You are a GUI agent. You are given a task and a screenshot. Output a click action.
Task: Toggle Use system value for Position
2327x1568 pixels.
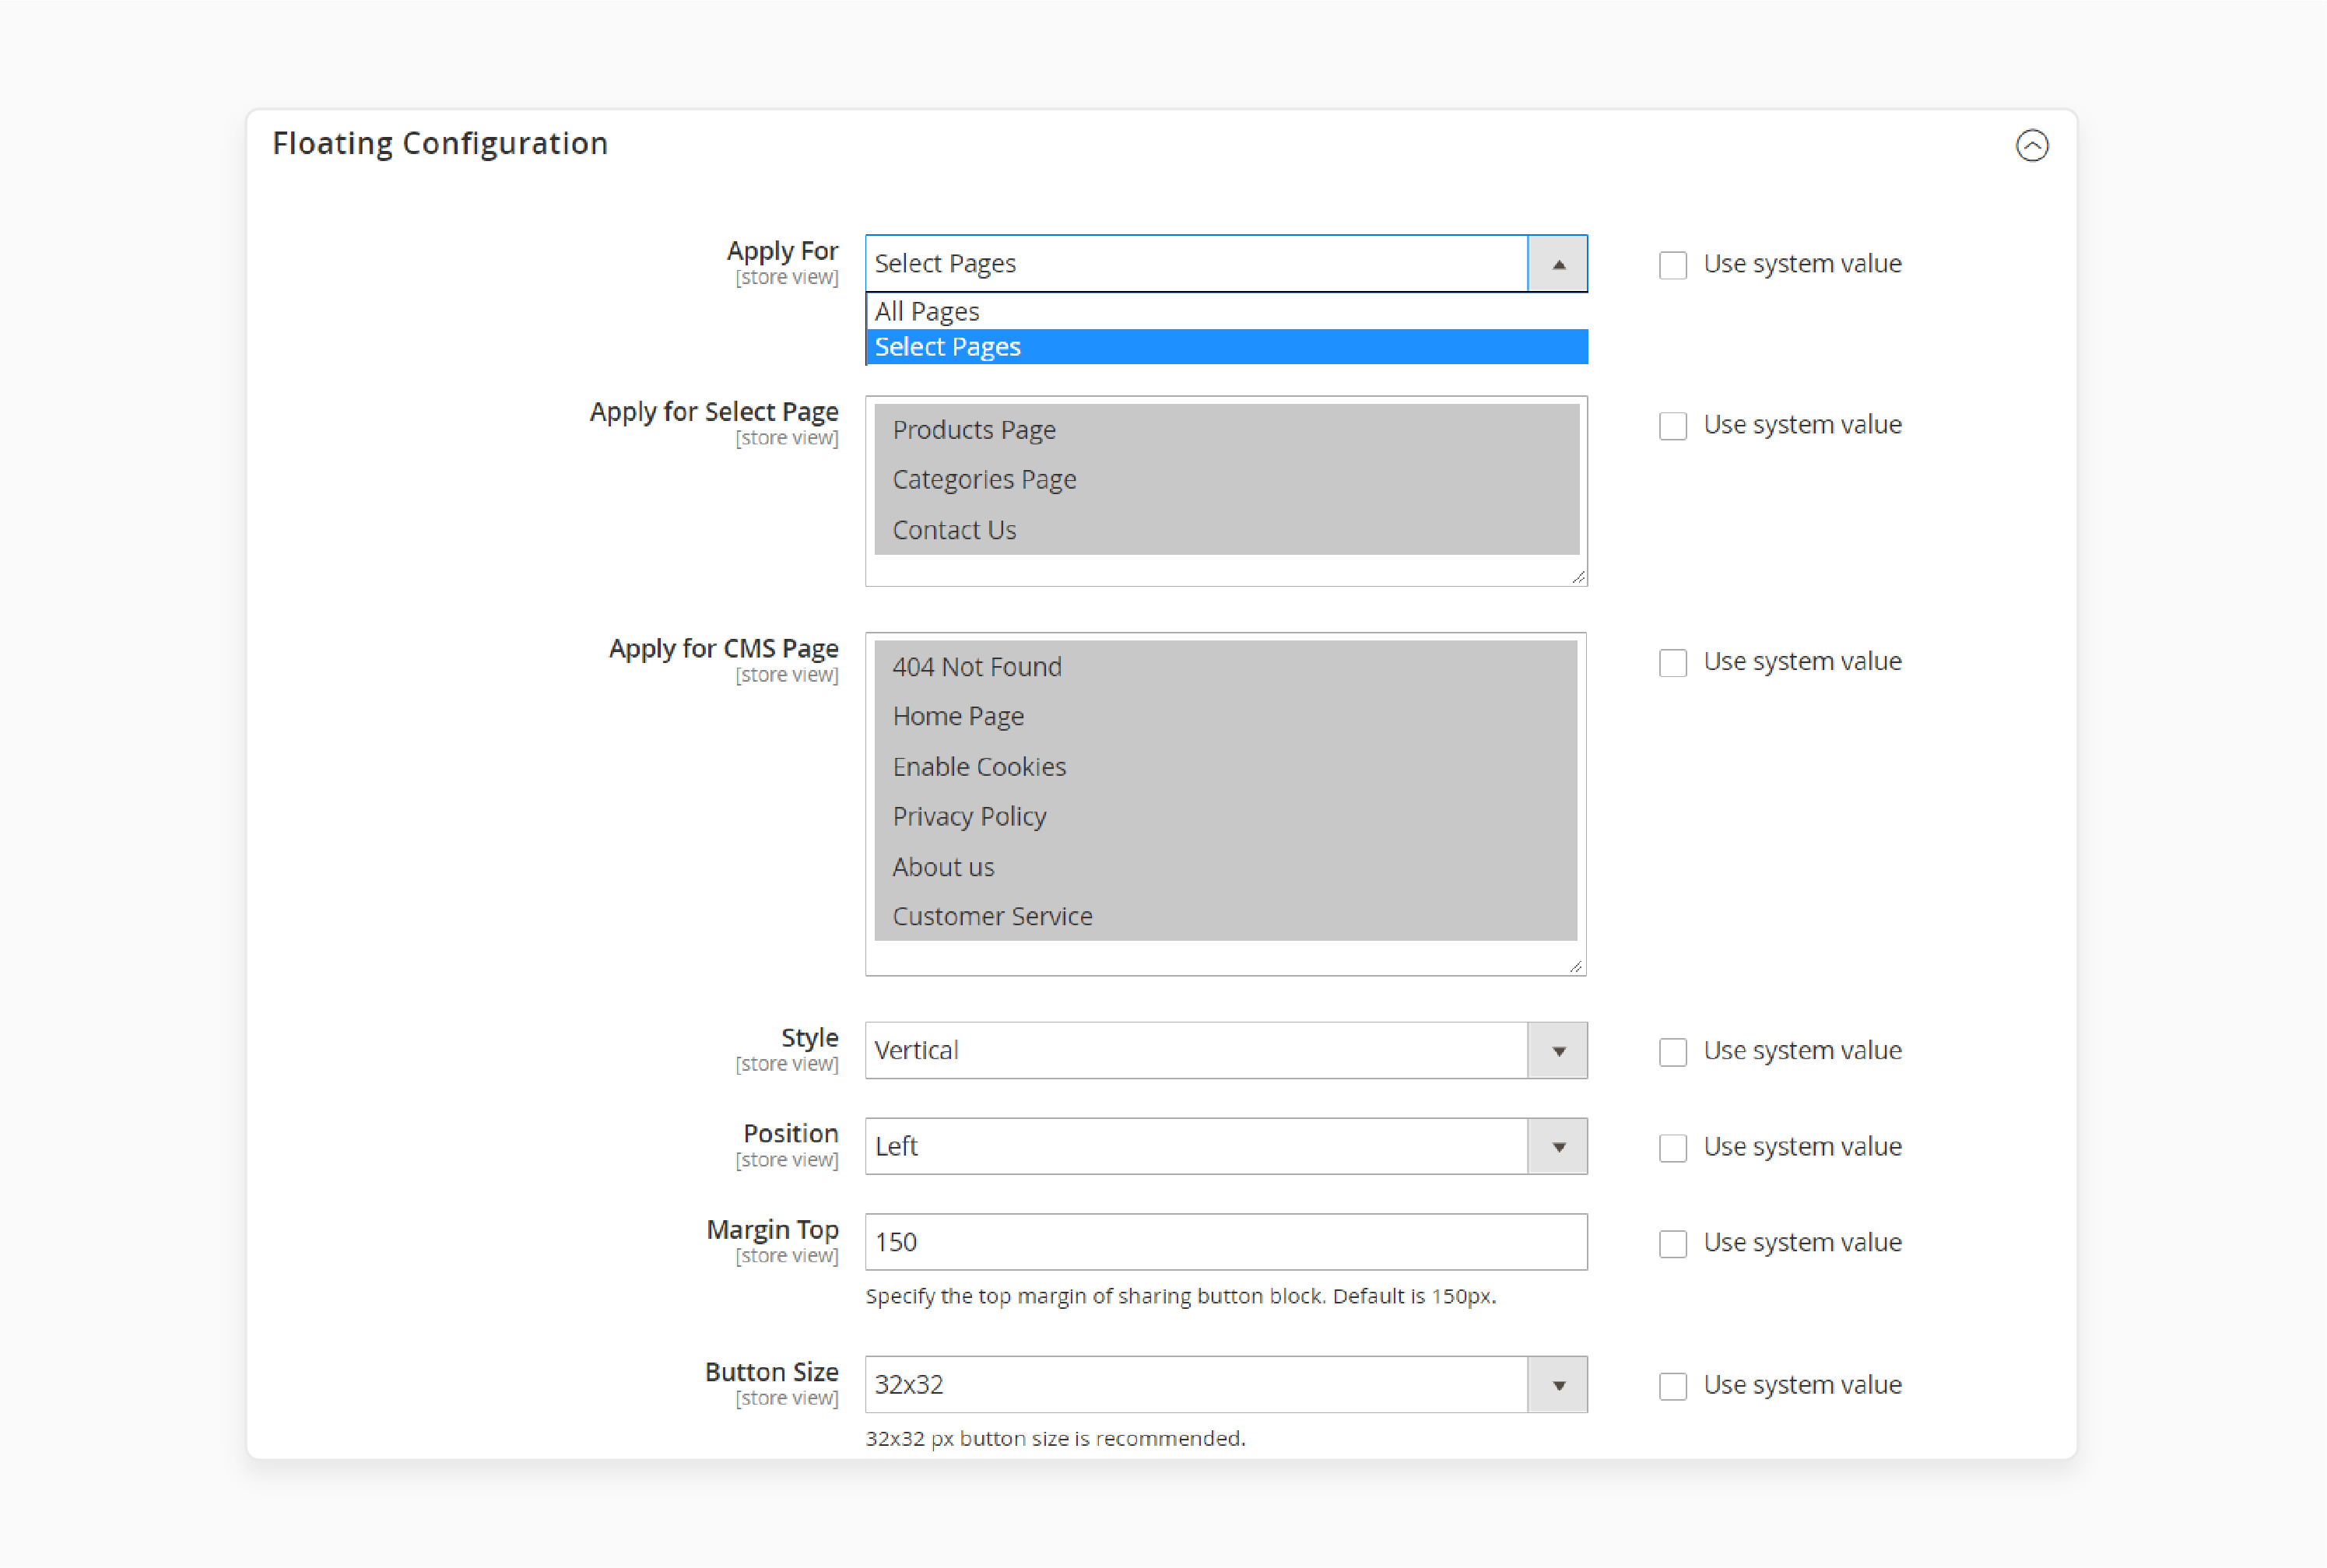1672,1148
